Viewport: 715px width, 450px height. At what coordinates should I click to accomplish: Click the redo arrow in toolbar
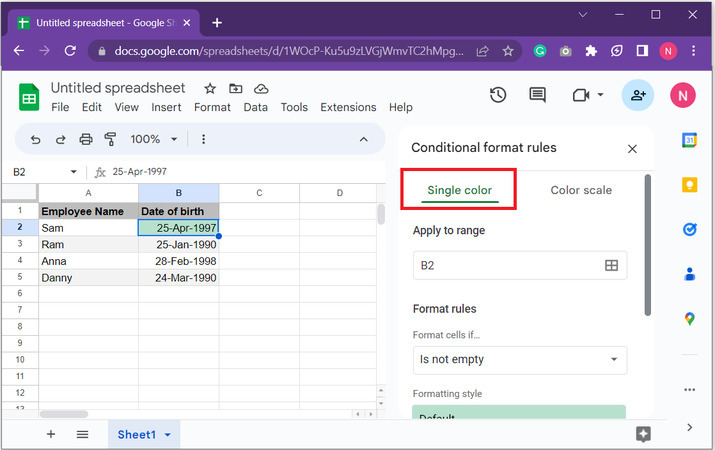[60, 140]
